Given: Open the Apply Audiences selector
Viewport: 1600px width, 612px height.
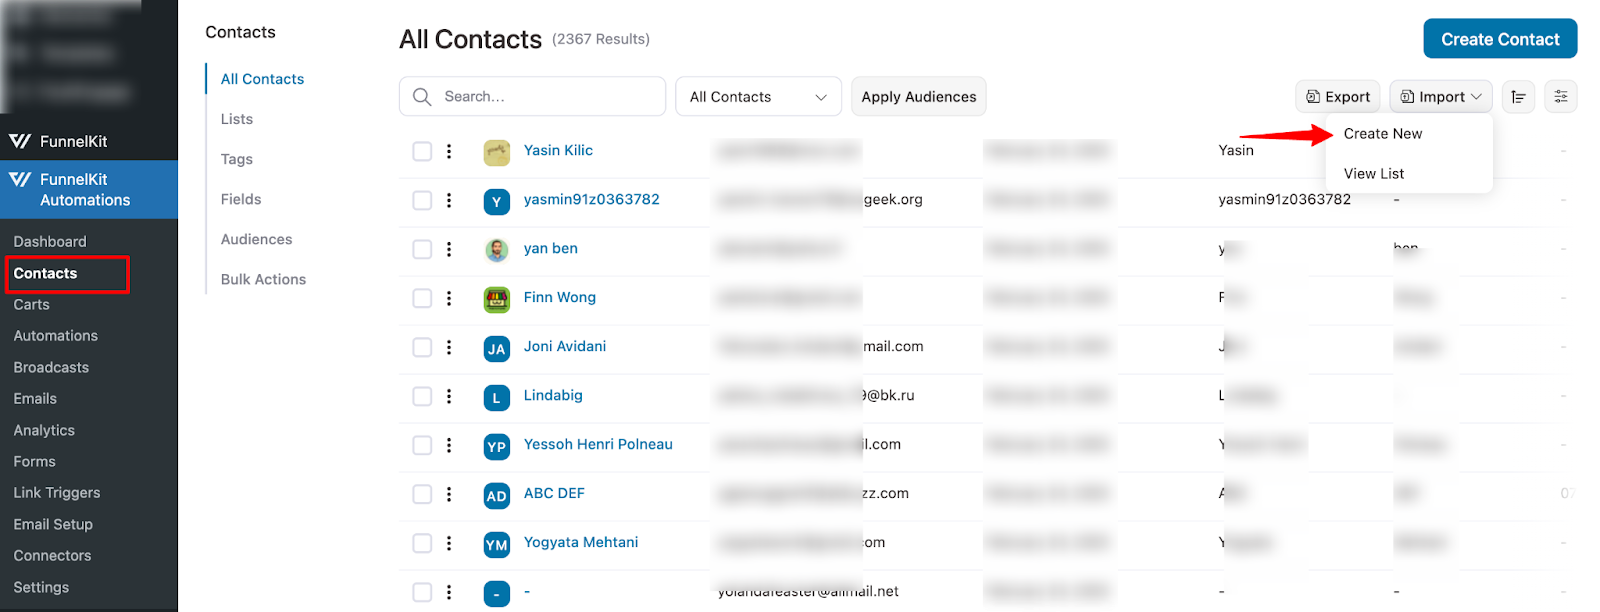Looking at the screenshot, I should (x=917, y=96).
